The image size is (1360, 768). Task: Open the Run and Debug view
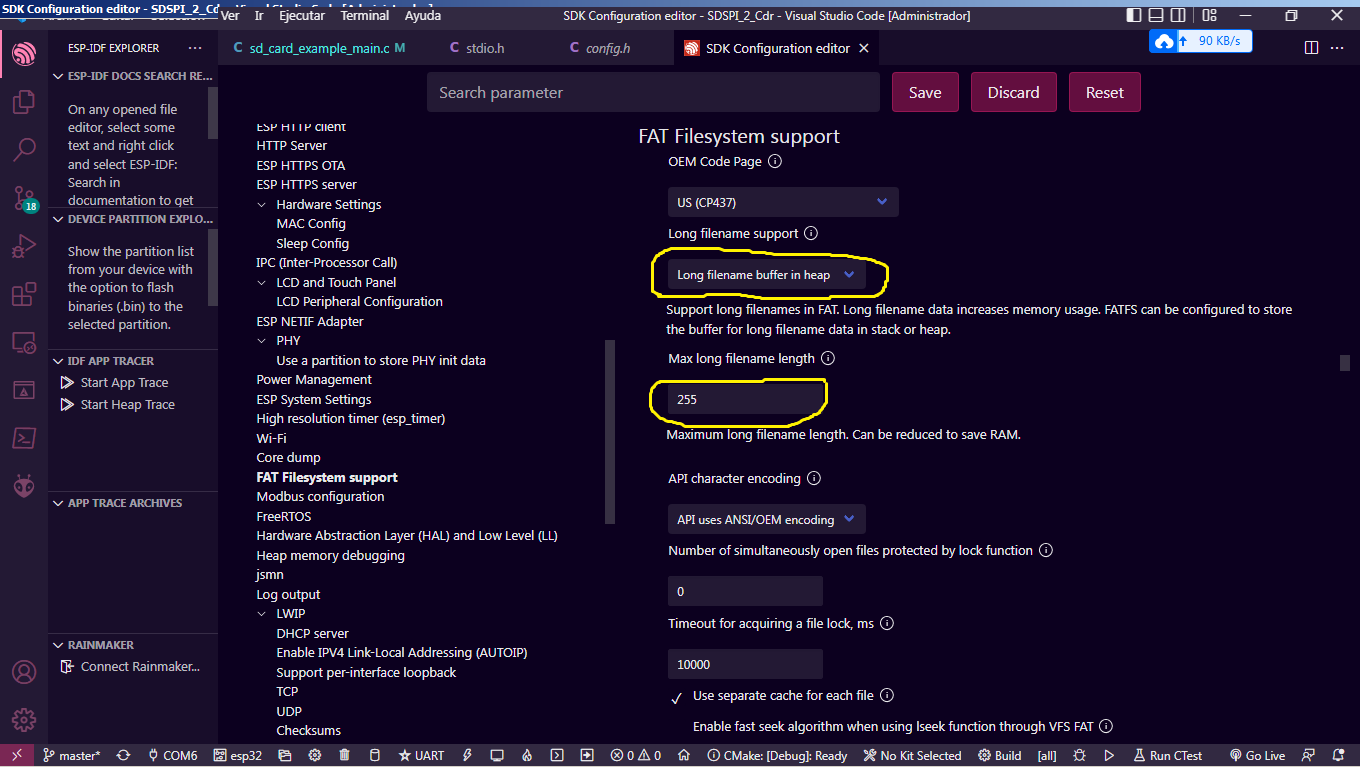[x=24, y=246]
